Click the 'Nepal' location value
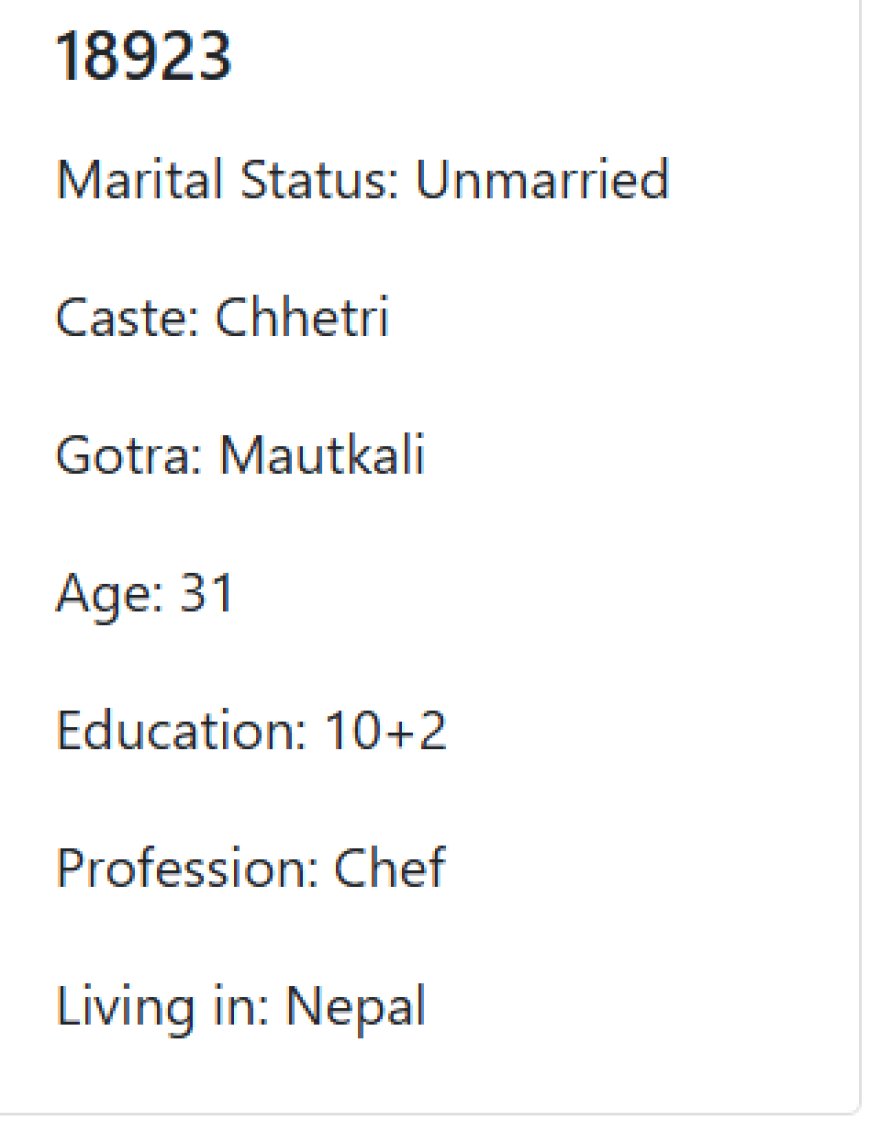870x1121 pixels. [356, 1008]
